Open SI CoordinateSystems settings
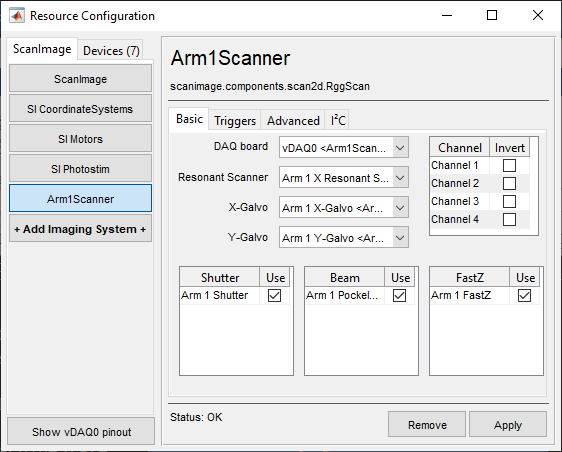The width and height of the screenshot is (562, 452). tap(80, 109)
